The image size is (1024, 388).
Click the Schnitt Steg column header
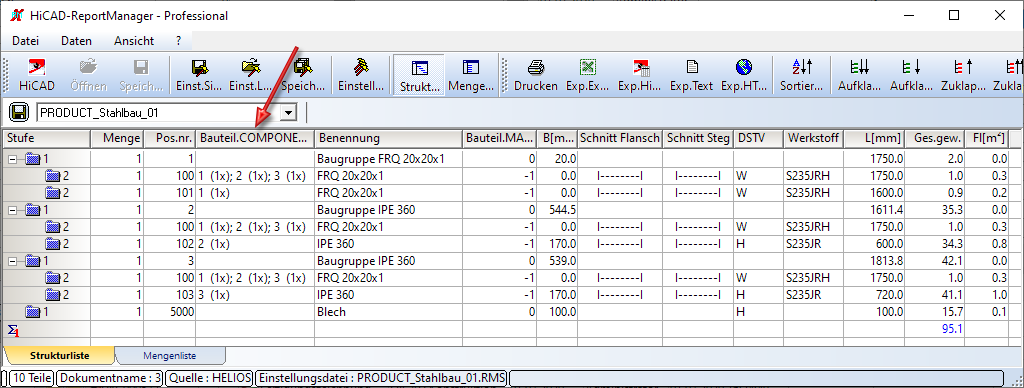pos(697,138)
